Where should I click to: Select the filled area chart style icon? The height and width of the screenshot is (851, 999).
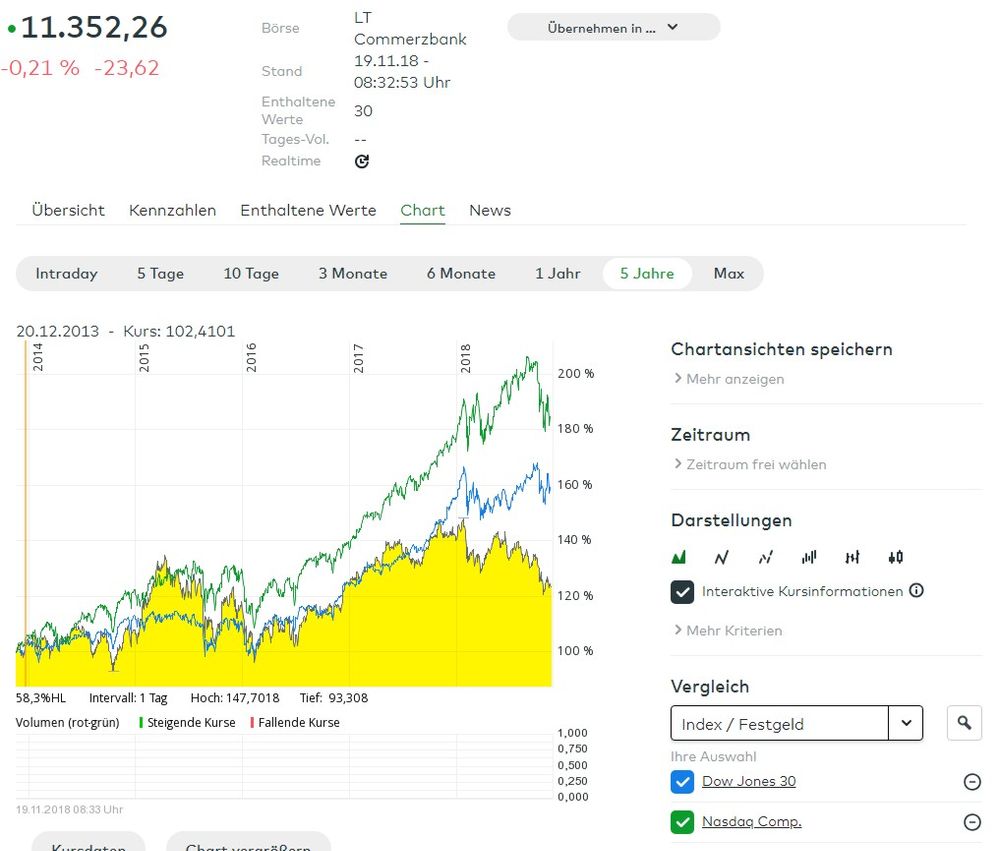click(x=679, y=557)
